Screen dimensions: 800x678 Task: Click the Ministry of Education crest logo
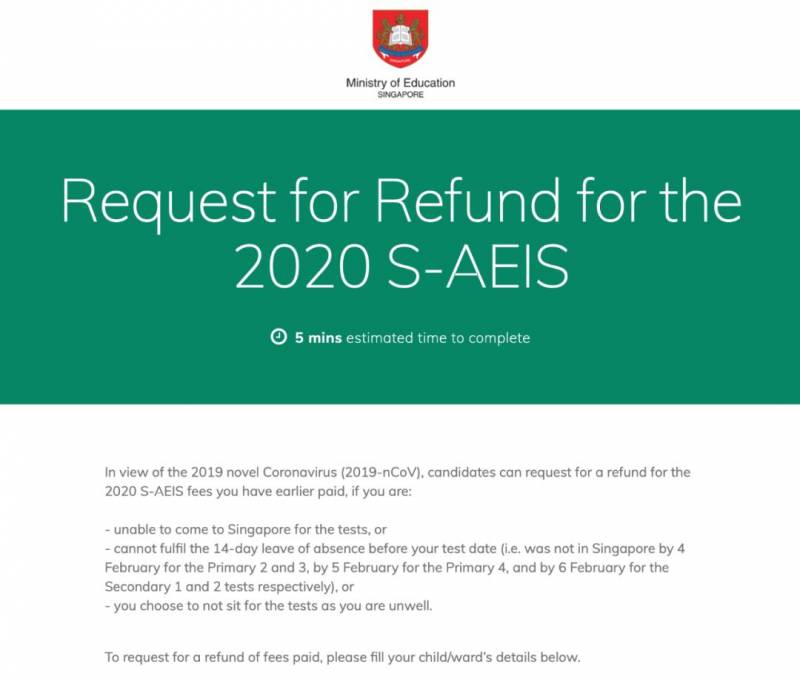click(400, 39)
